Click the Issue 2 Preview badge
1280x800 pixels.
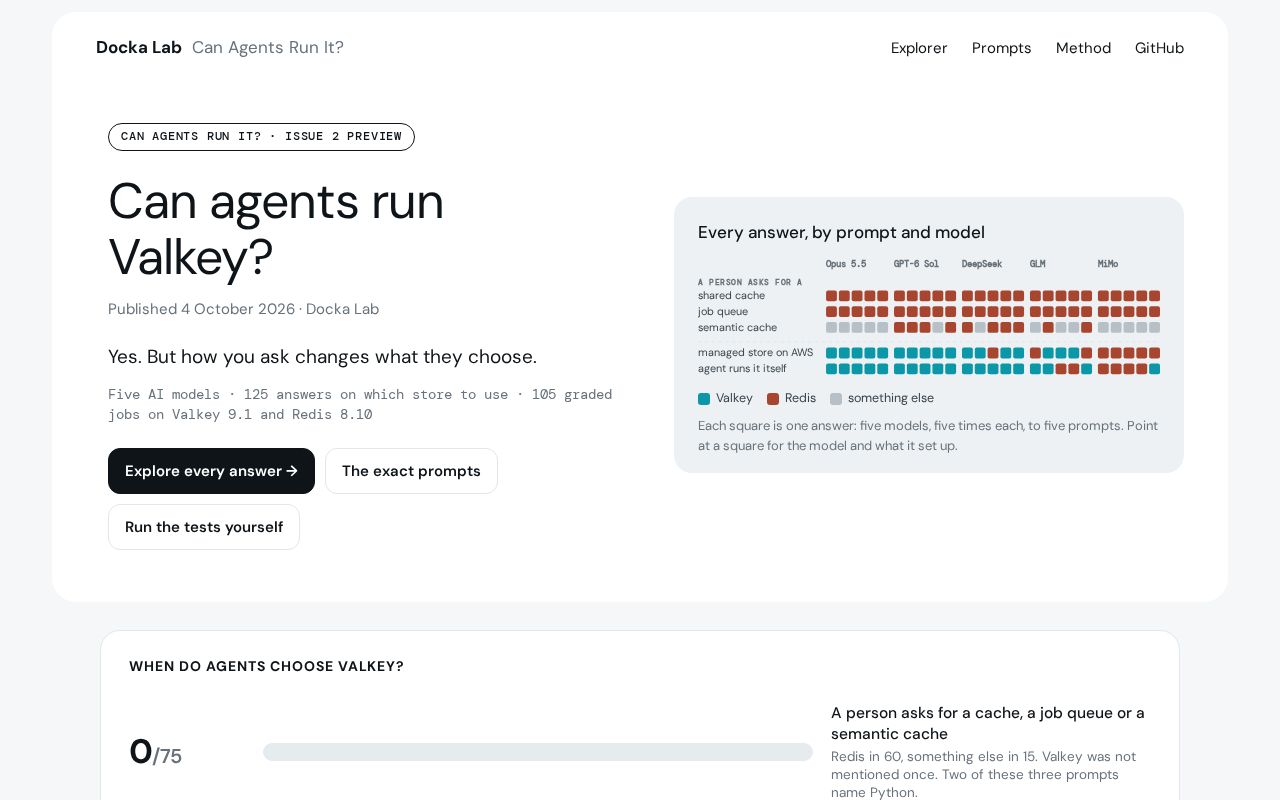[261, 137]
